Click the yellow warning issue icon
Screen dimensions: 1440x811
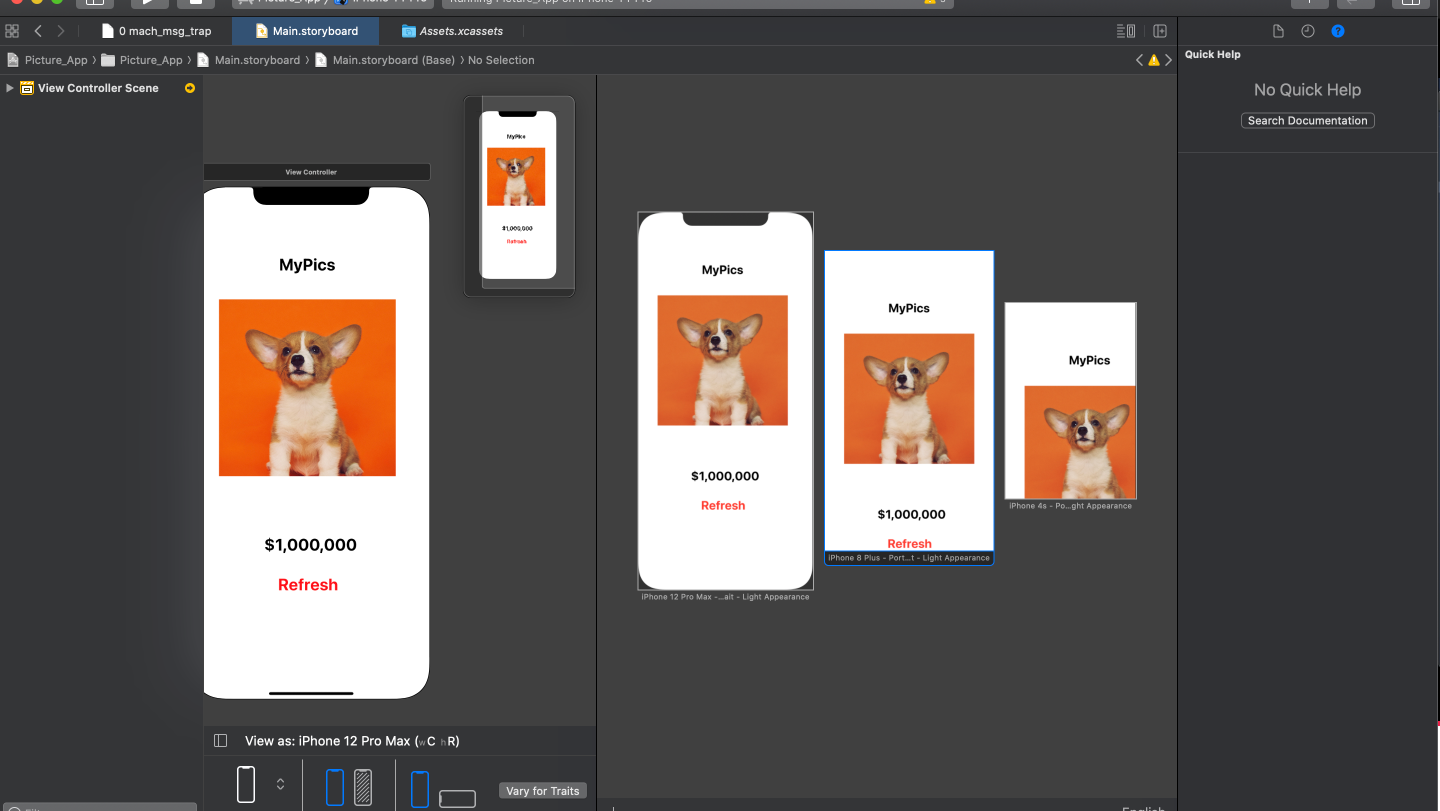pos(1154,60)
